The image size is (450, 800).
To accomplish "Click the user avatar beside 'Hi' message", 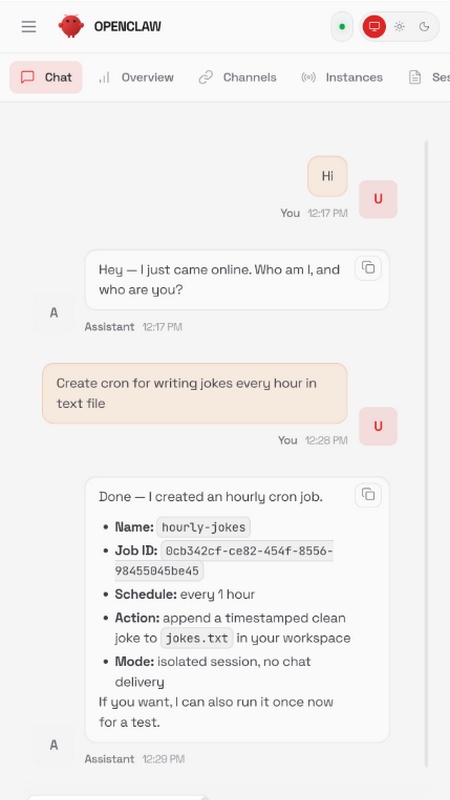I will pyautogui.click(x=378, y=199).
